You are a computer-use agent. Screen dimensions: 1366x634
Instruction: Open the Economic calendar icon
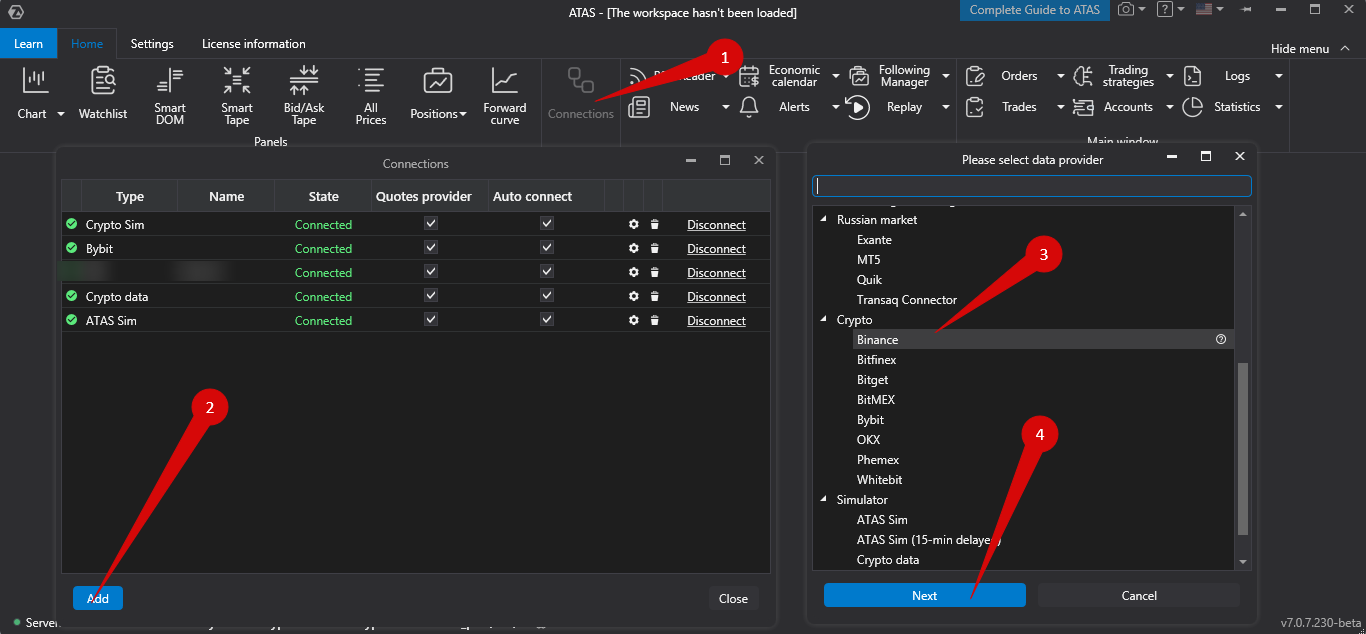[749, 76]
